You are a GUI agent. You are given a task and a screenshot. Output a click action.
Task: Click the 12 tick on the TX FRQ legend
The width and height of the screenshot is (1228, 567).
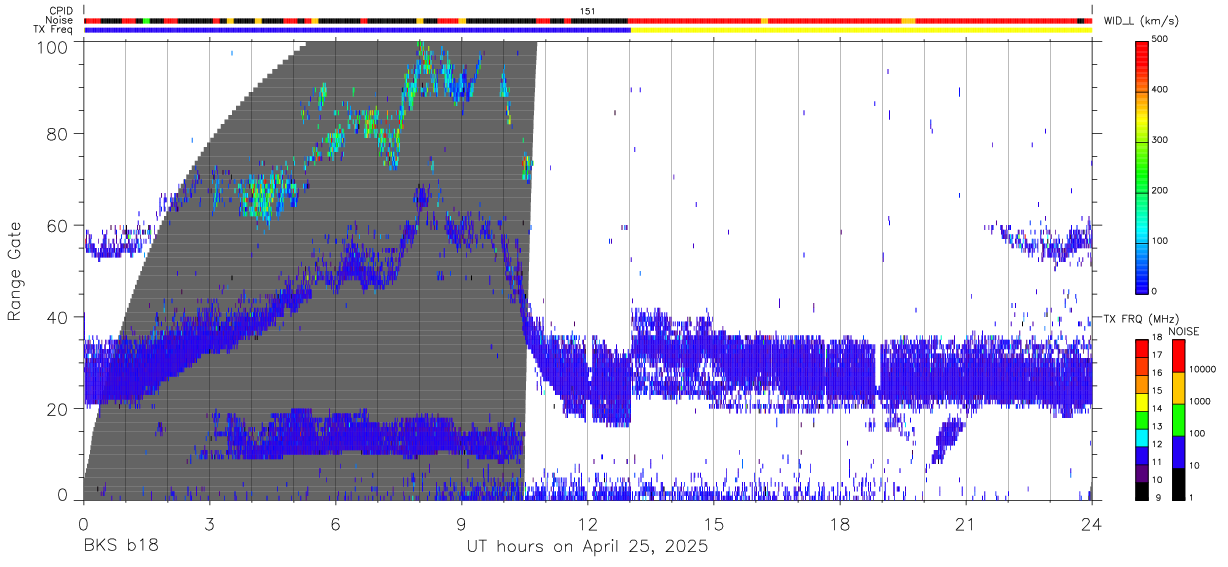click(1157, 444)
